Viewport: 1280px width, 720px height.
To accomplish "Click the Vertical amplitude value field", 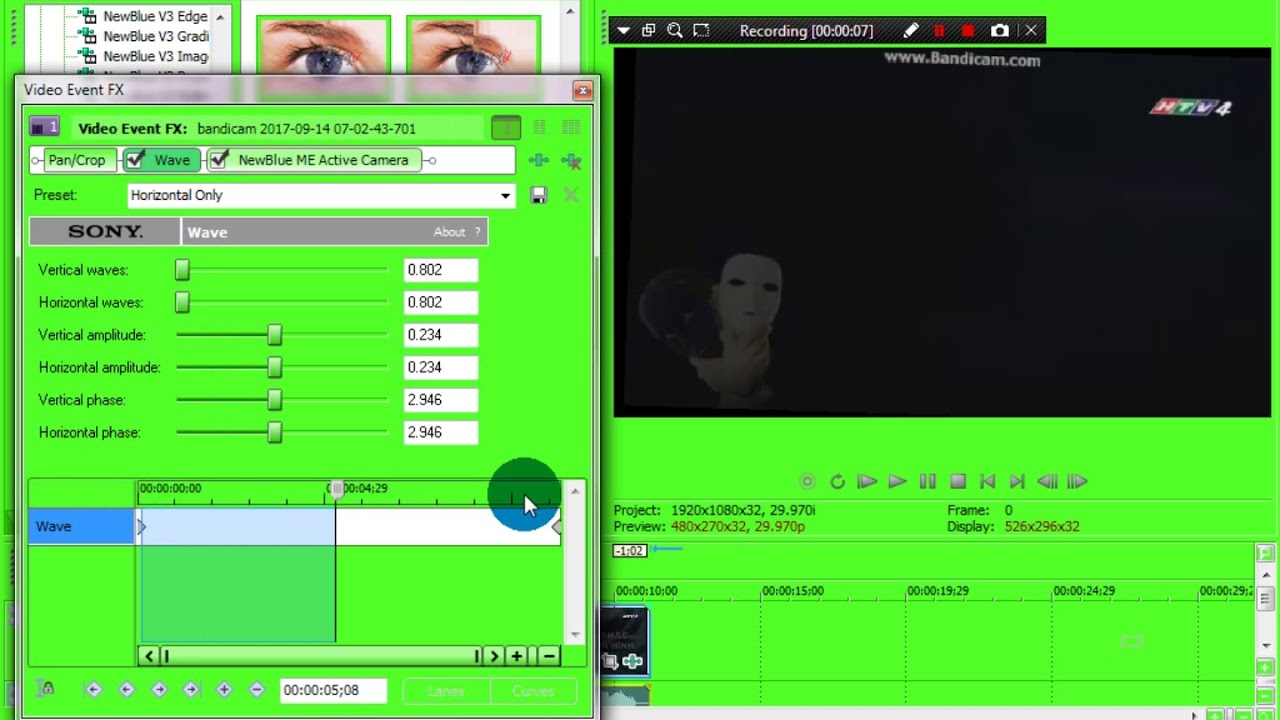I will 441,335.
